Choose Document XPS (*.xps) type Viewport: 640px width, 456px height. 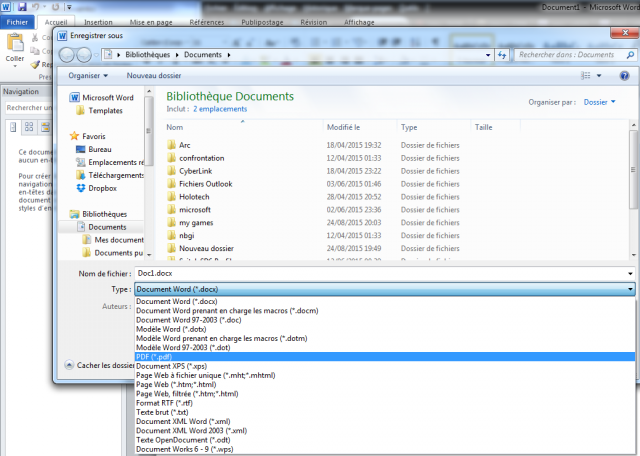coord(385,366)
